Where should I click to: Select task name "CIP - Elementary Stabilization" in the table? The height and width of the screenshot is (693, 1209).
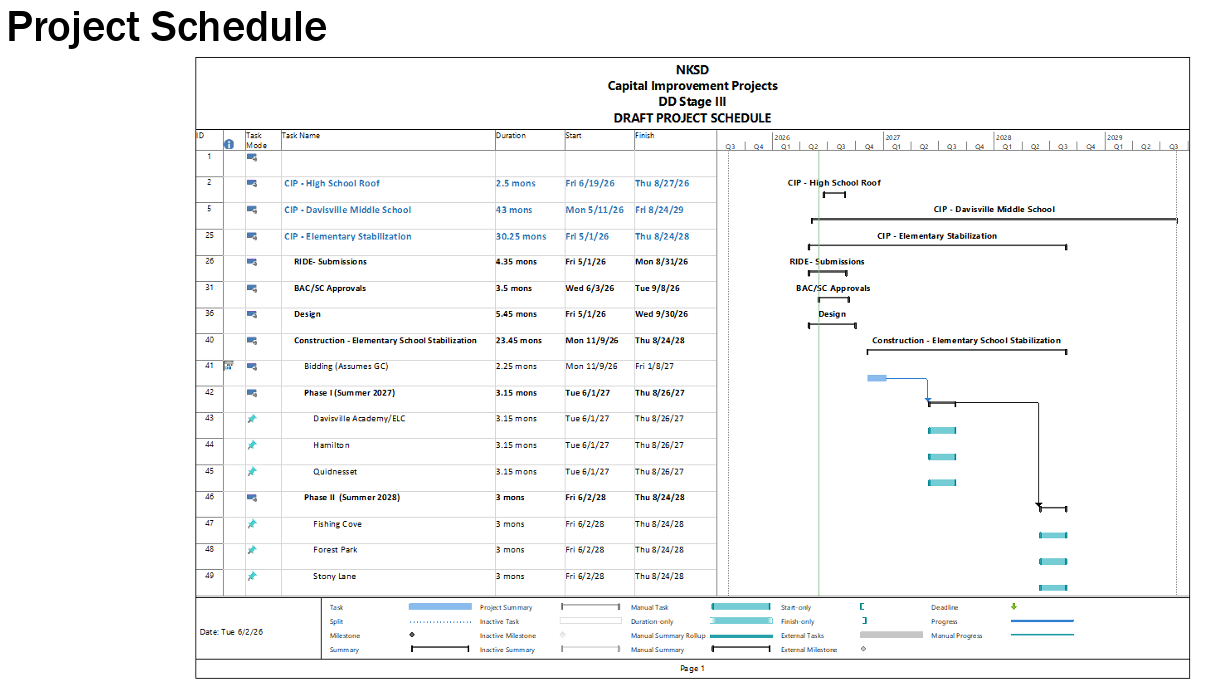click(347, 237)
